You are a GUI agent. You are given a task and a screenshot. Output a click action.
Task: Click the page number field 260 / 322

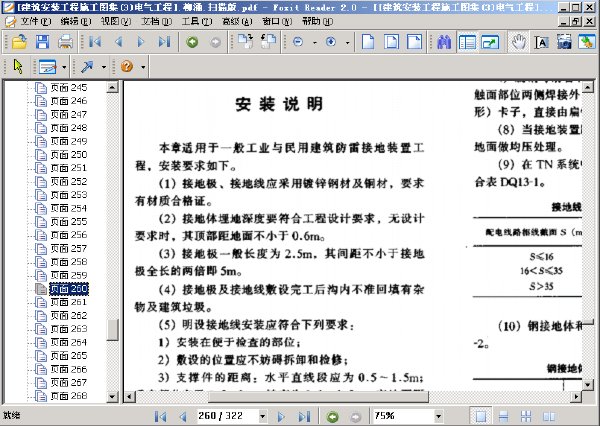click(x=227, y=416)
